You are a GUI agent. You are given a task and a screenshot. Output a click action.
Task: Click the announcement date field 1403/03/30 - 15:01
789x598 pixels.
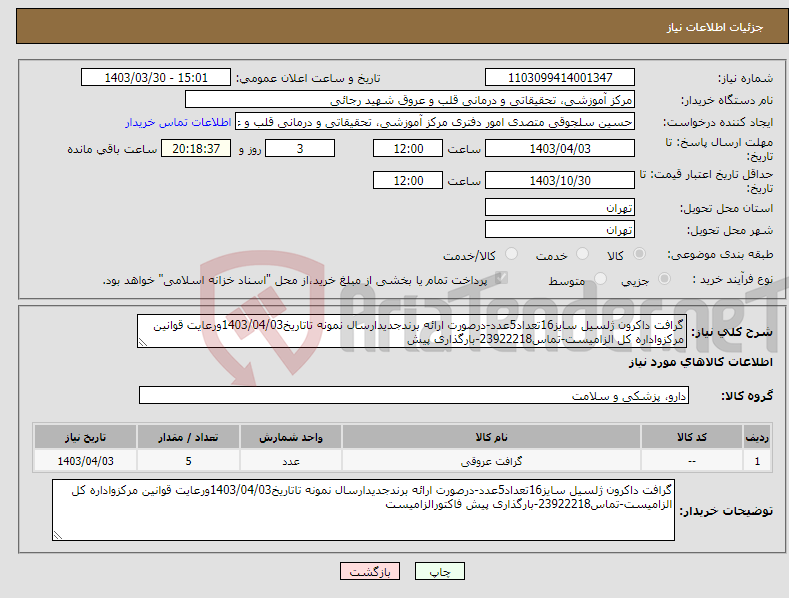(156, 78)
